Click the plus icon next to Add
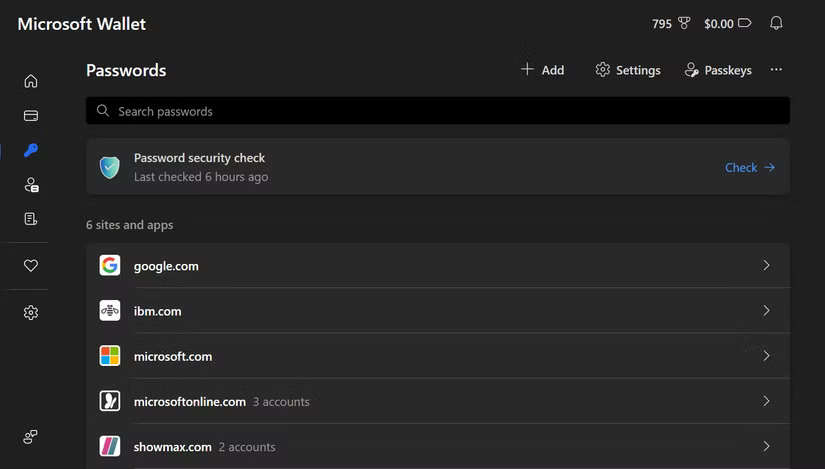 527,69
